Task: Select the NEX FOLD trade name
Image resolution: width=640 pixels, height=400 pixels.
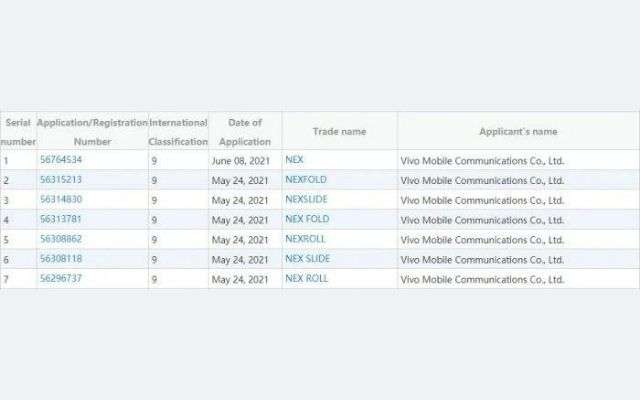Action: pos(307,219)
